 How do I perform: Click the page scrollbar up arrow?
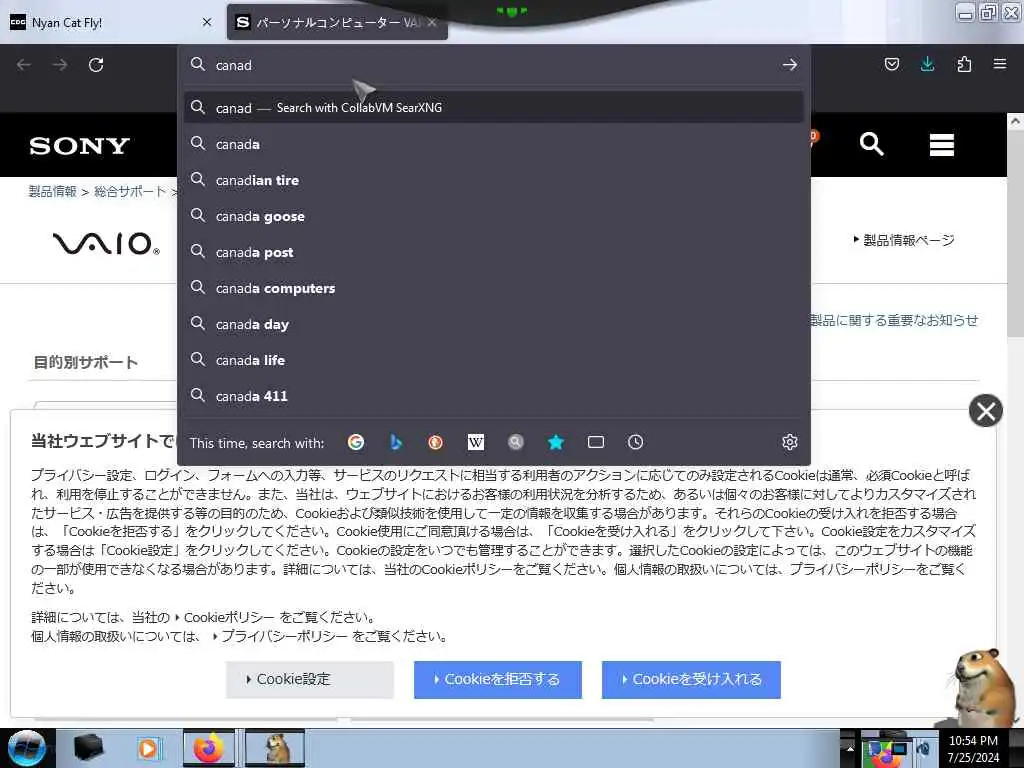(1016, 121)
